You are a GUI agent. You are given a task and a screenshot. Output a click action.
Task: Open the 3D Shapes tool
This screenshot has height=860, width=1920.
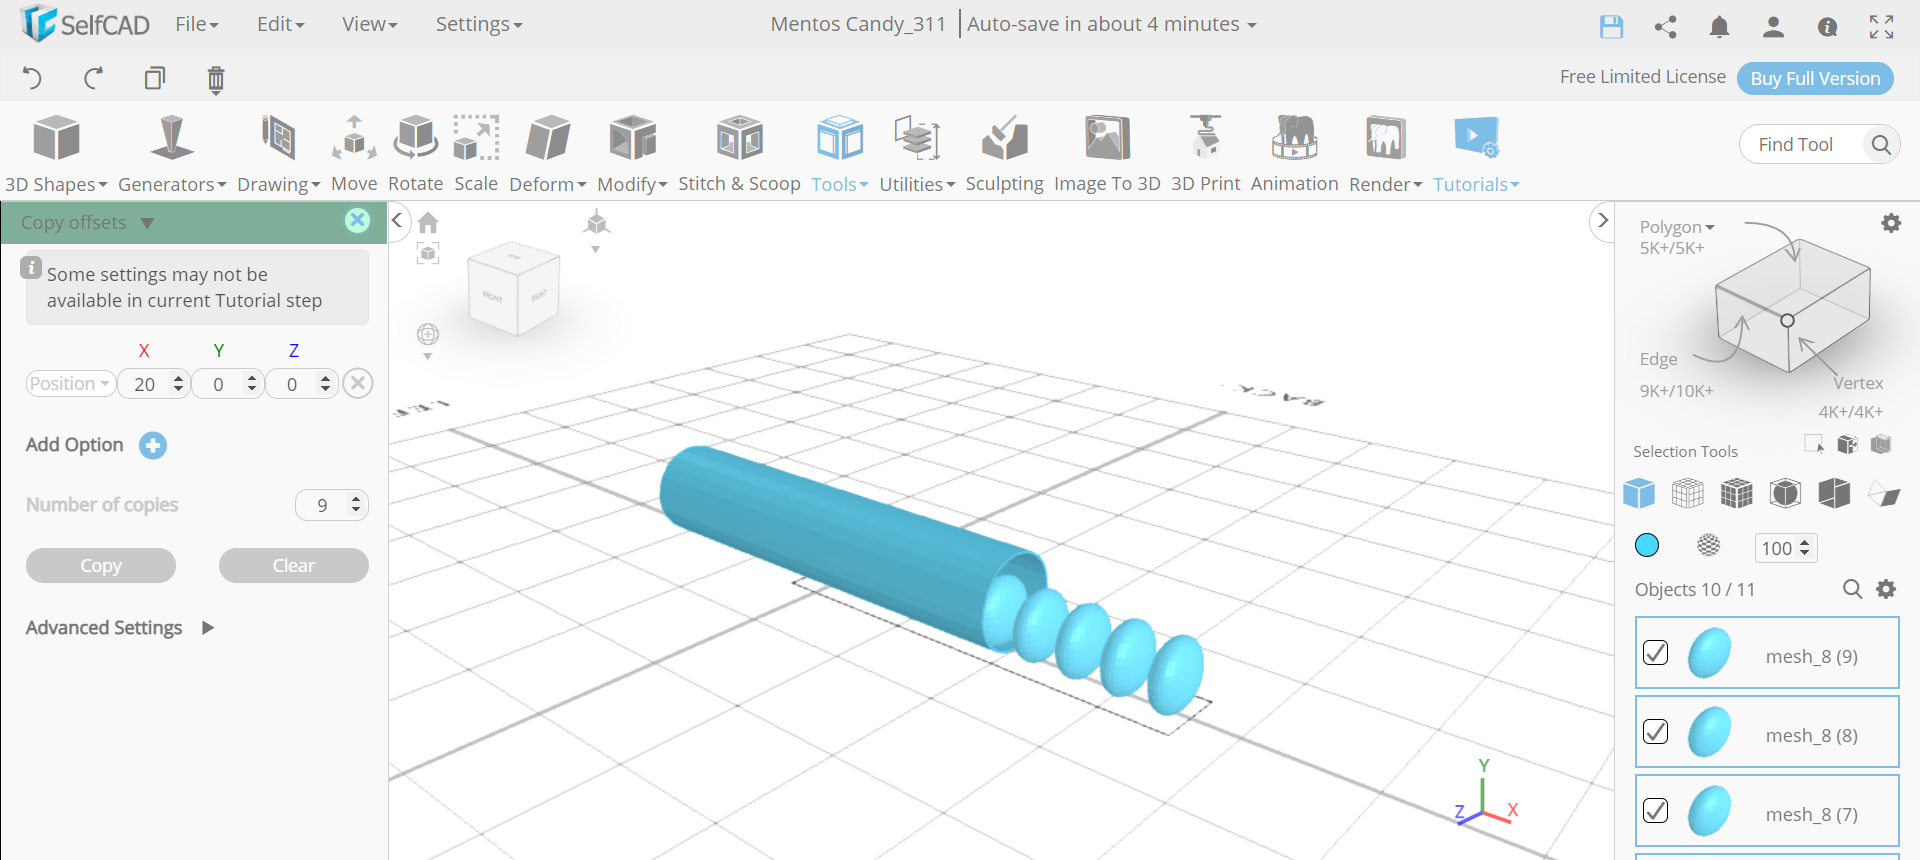coord(56,154)
